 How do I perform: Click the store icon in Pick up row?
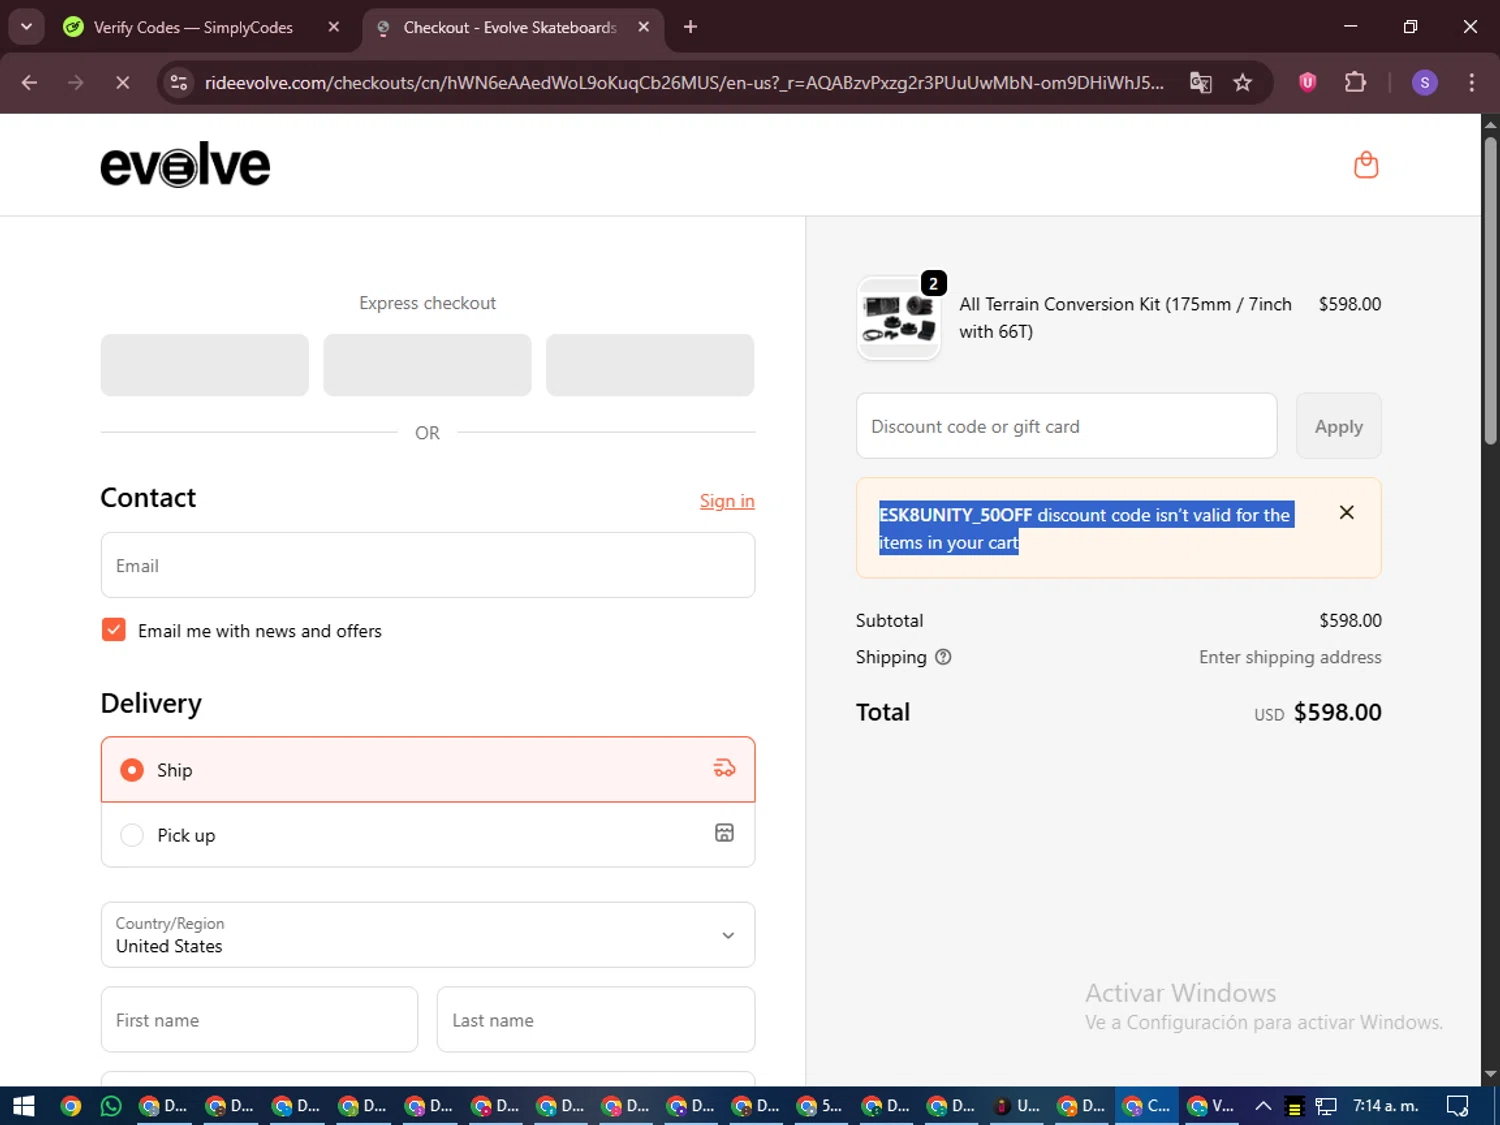724,833
